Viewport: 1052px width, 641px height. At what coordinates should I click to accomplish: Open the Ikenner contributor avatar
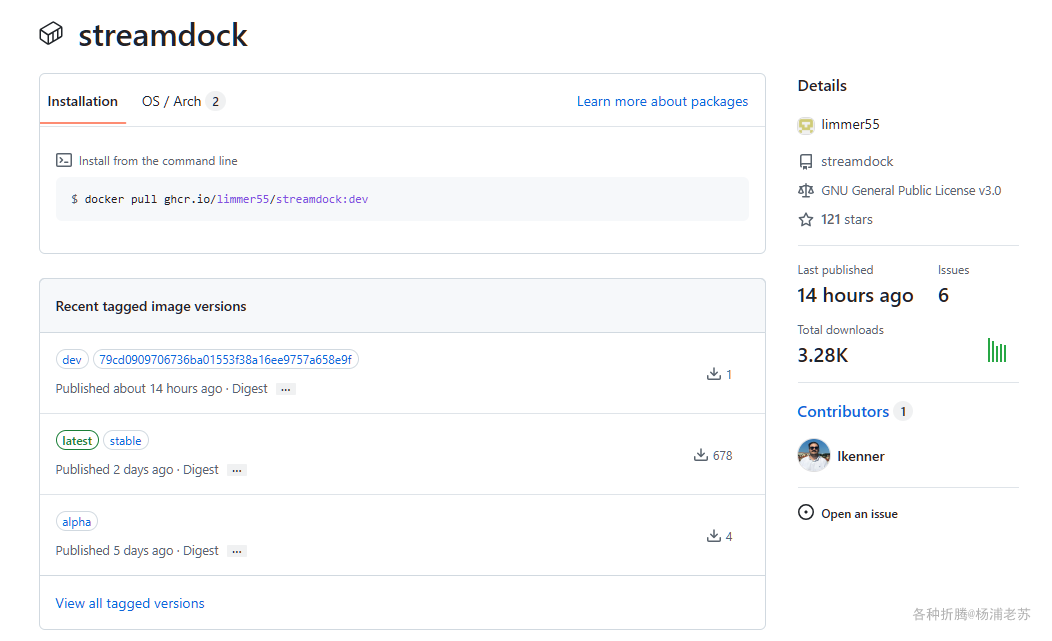tap(814, 456)
